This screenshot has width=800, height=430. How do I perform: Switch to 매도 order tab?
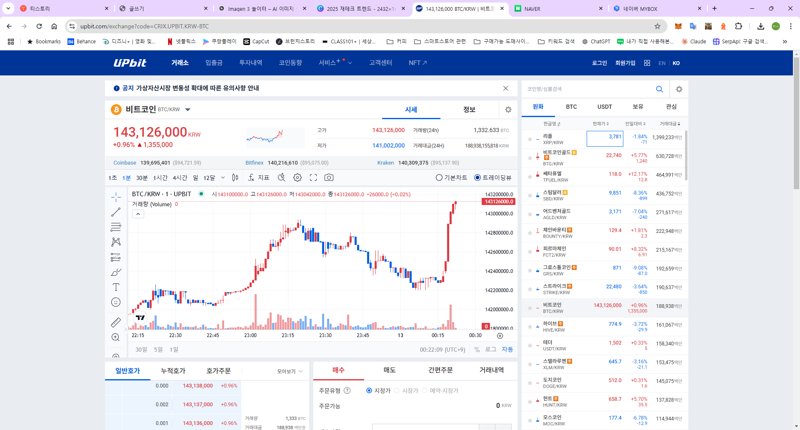389,370
